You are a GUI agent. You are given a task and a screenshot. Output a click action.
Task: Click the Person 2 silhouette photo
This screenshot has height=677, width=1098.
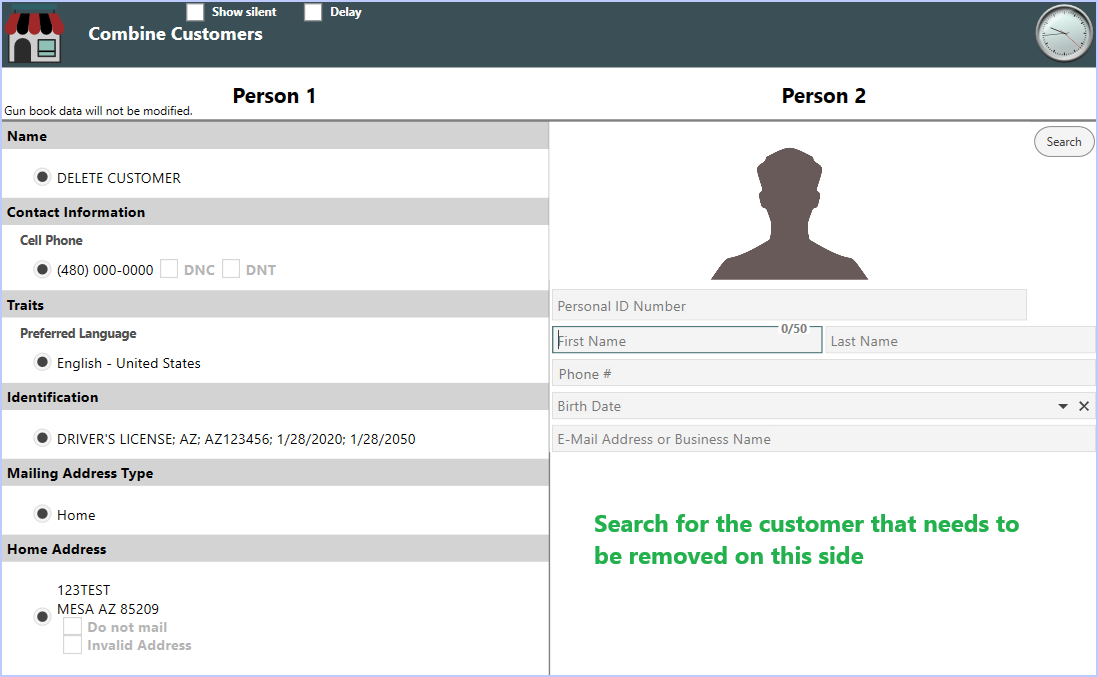tap(789, 214)
